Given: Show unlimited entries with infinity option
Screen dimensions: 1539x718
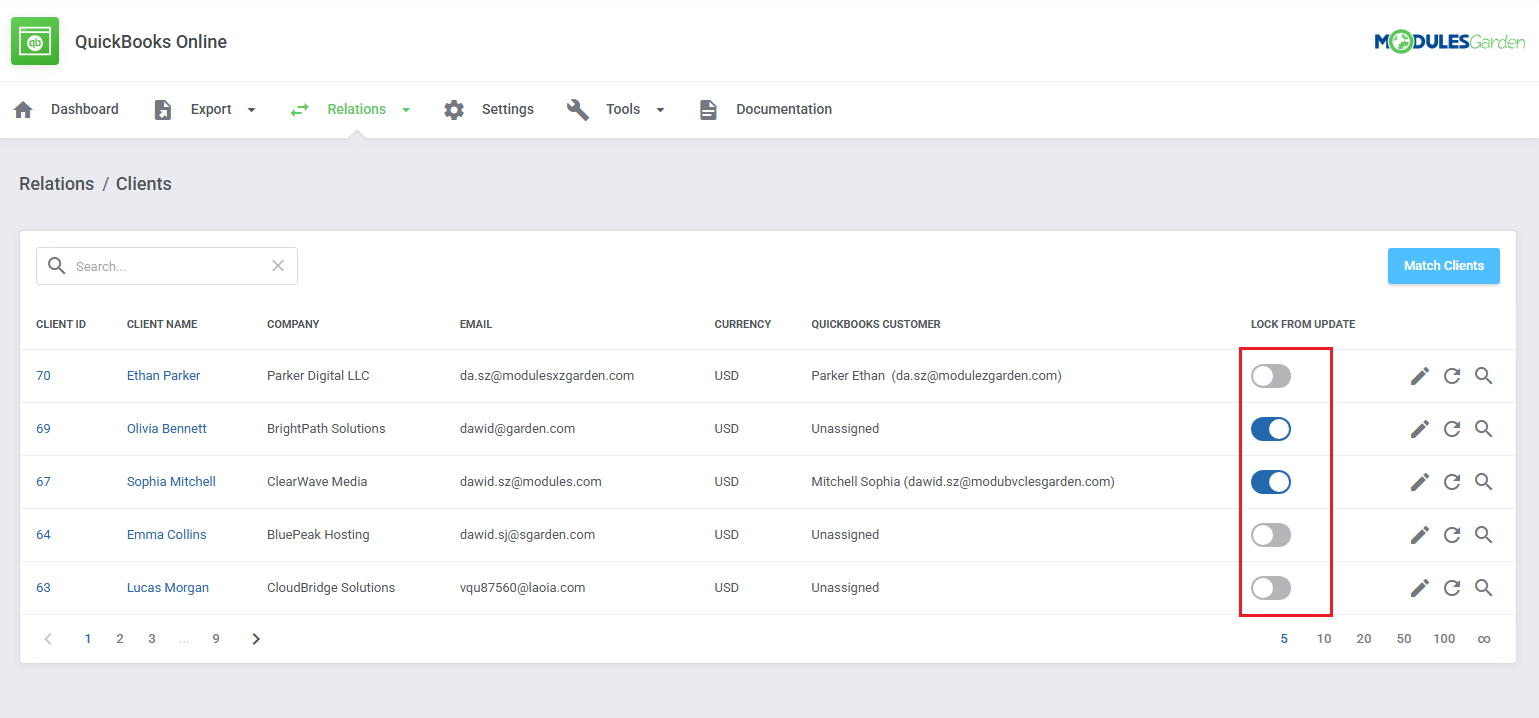Looking at the screenshot, I should point(1484,639).
